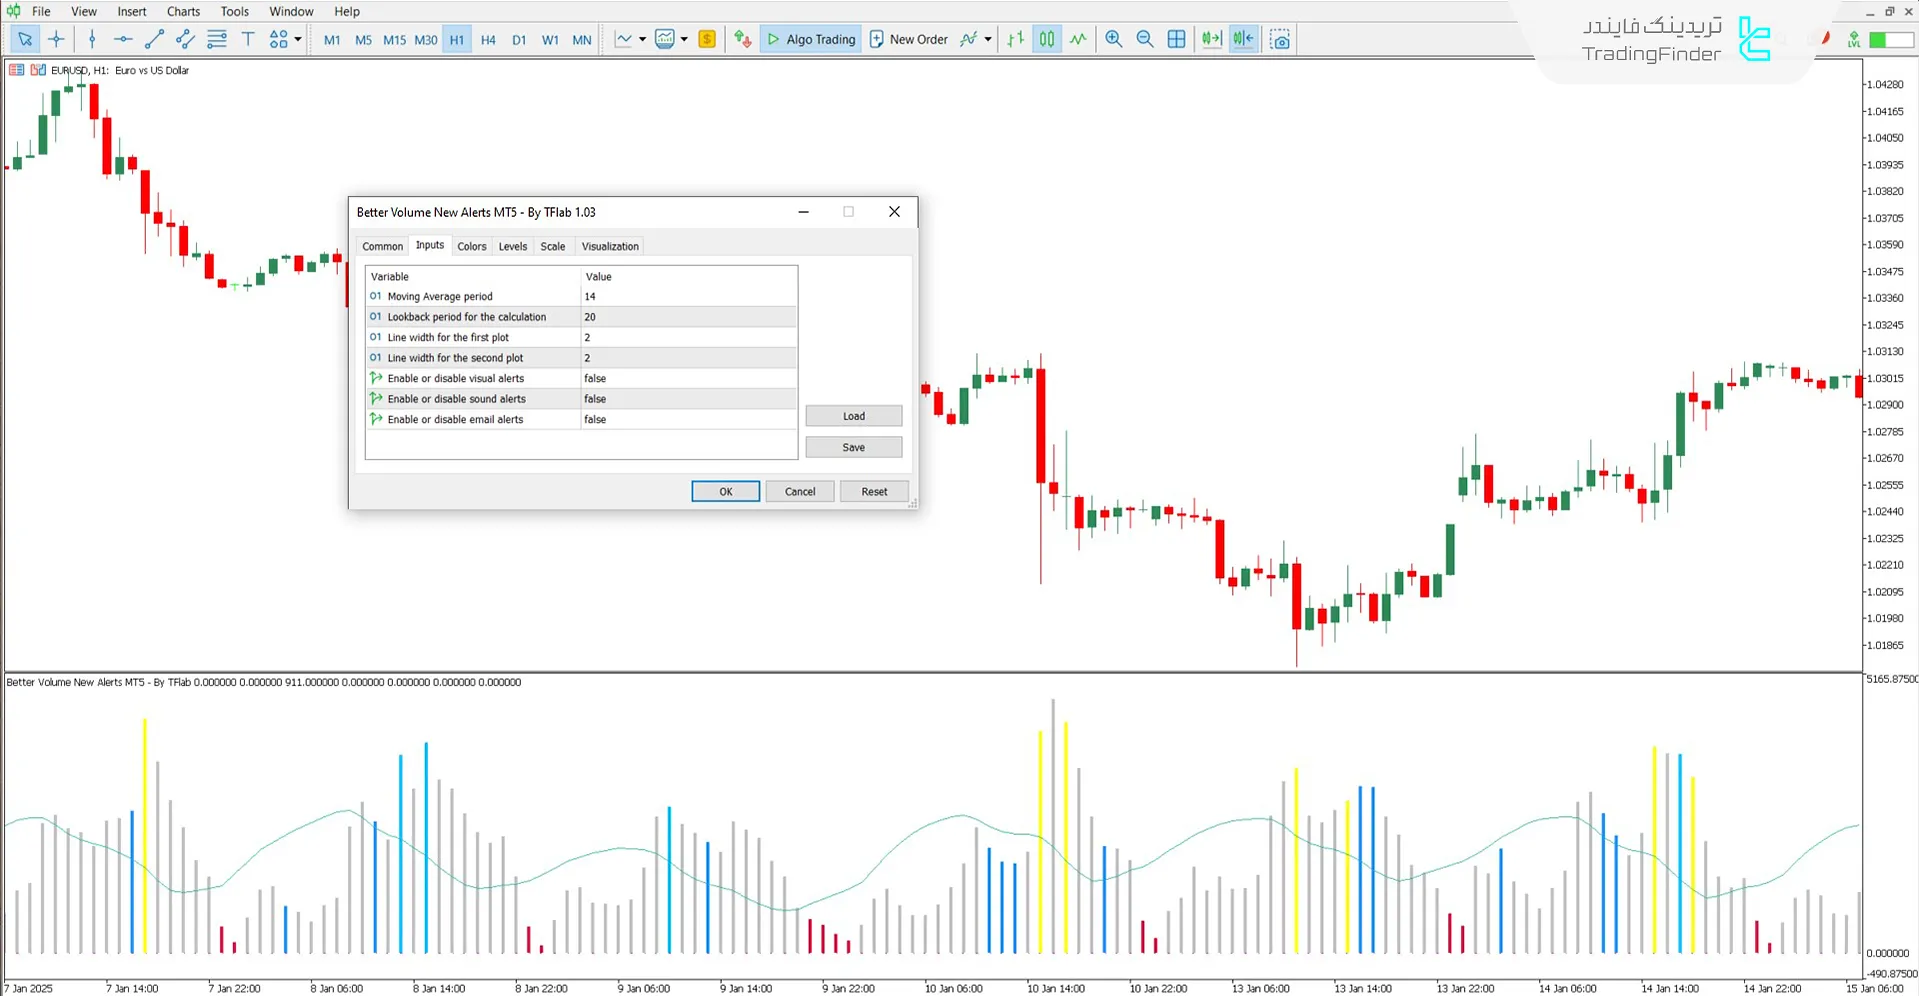The height and width of the screenshot is (996, 1919).
Task: Click the zoom in magnifier icon
Action: click(1113, 39)
